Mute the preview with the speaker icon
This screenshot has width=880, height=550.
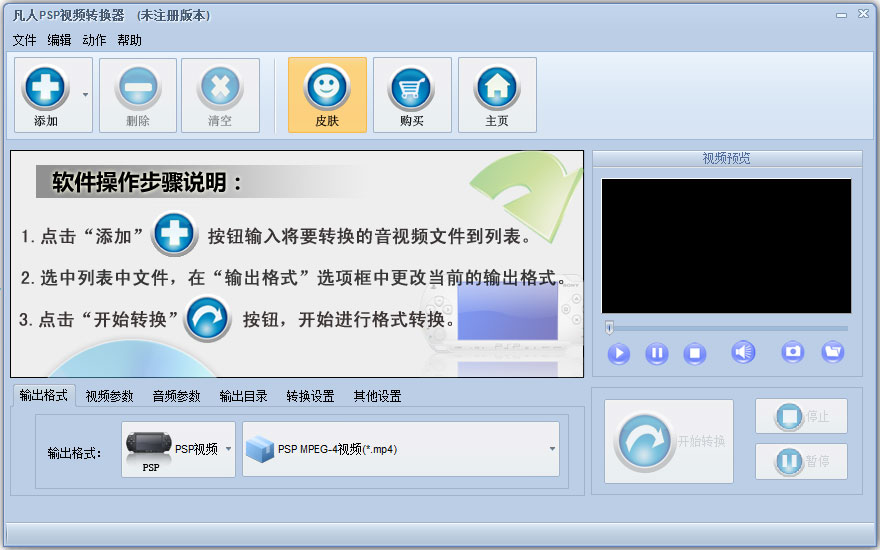point(743,352)
